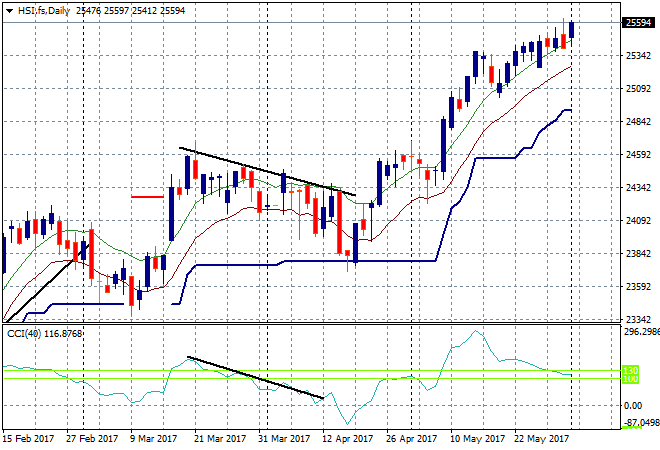Click the 15 Feb 2017 date label
The width and height of the screenshot is (660, 450).
29,439
